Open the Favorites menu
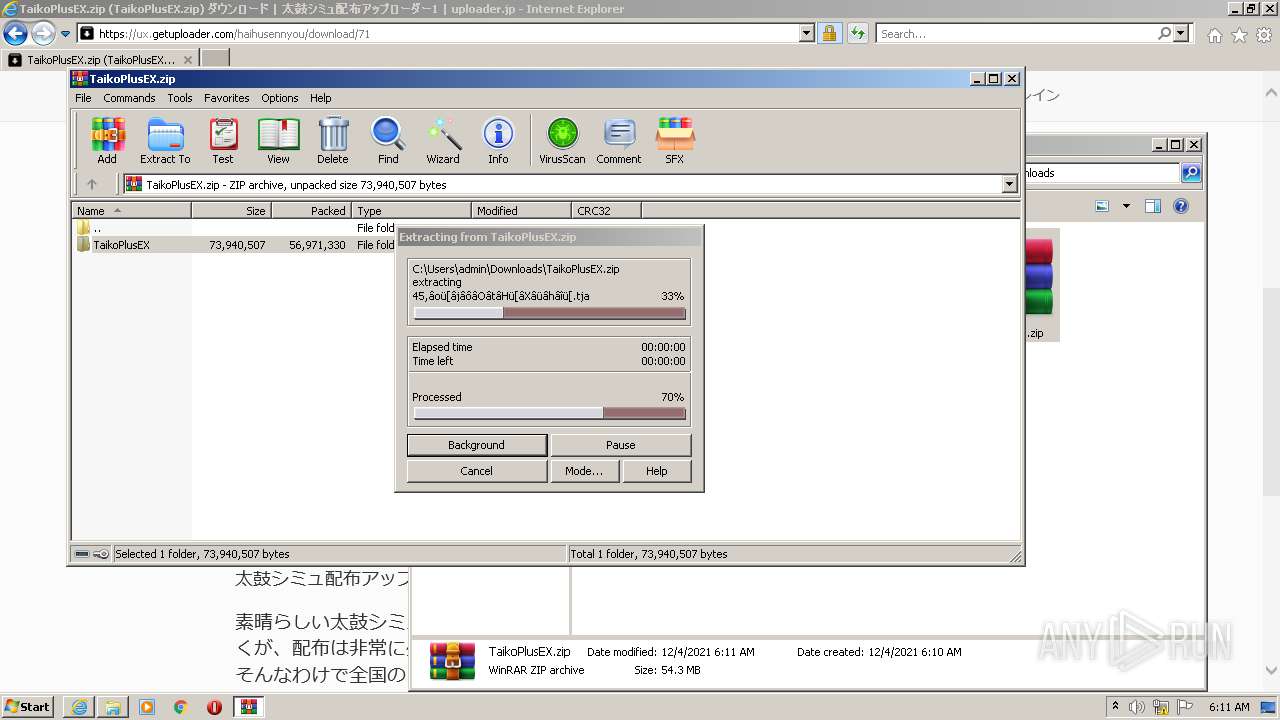 [227, 98]
